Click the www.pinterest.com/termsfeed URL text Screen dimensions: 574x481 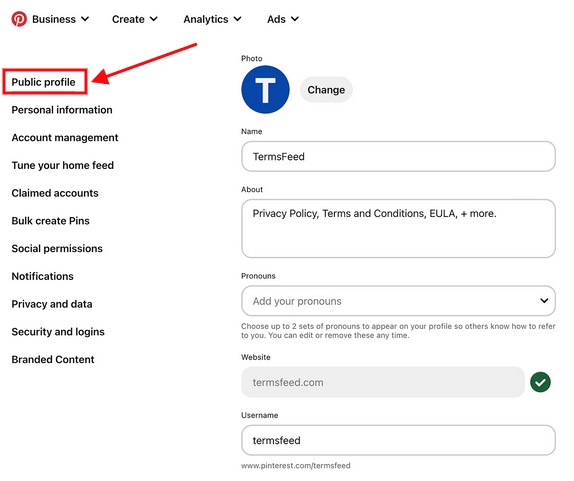click(x=296, y=466)
